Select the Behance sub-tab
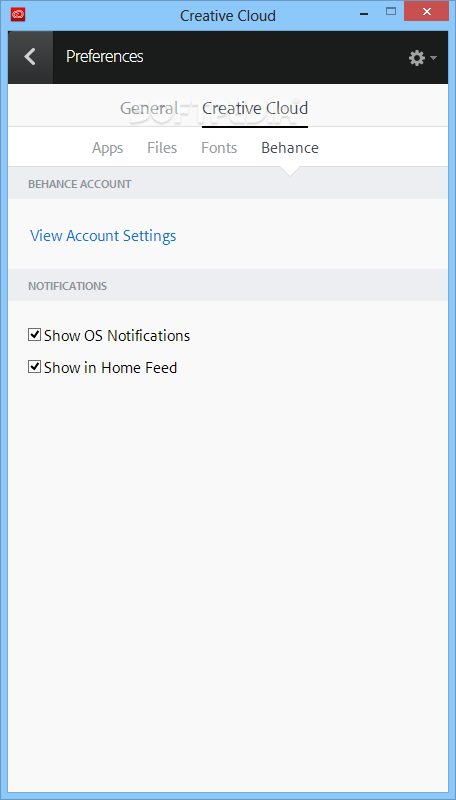 pos(290,148)
